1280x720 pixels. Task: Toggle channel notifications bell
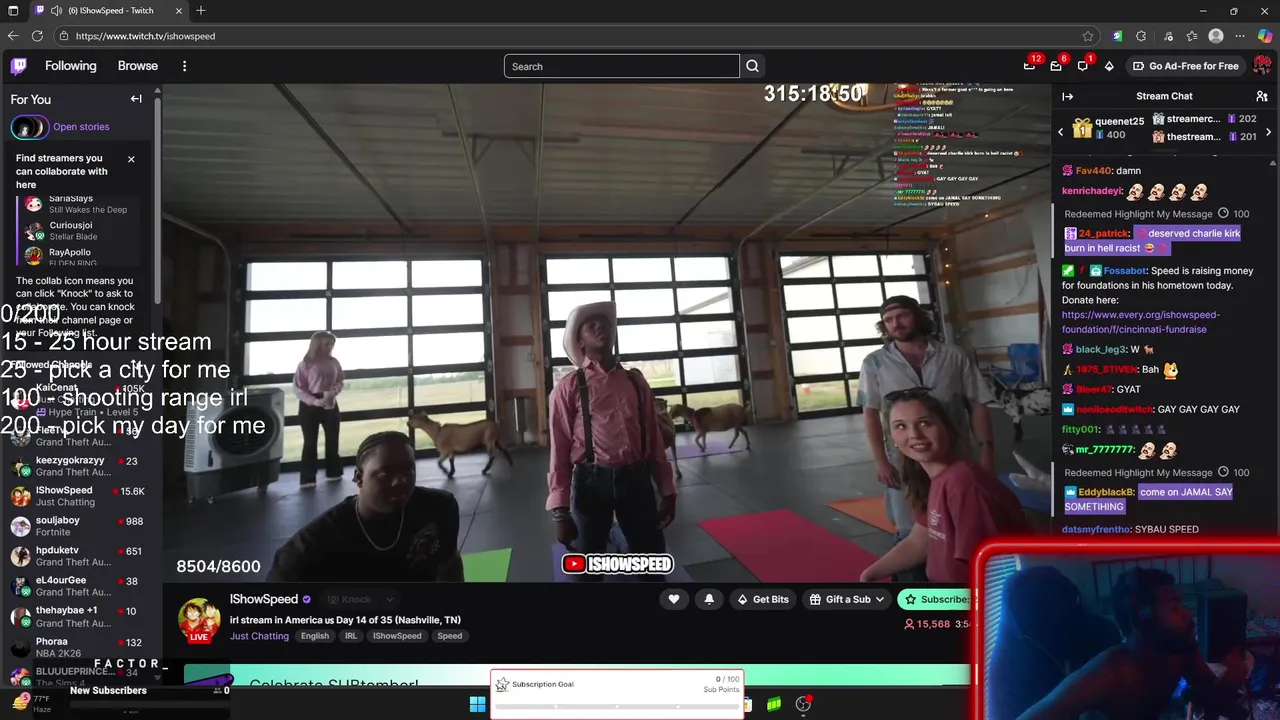point(709,599)
